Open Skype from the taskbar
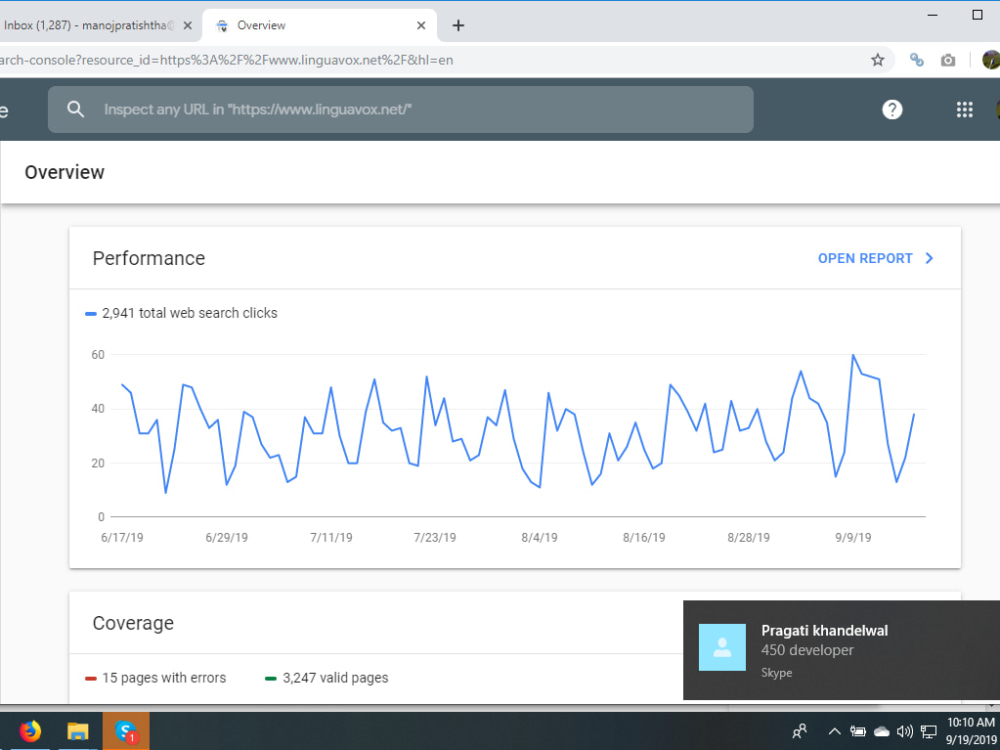1000x750 pixels. [x=126, y=731]
